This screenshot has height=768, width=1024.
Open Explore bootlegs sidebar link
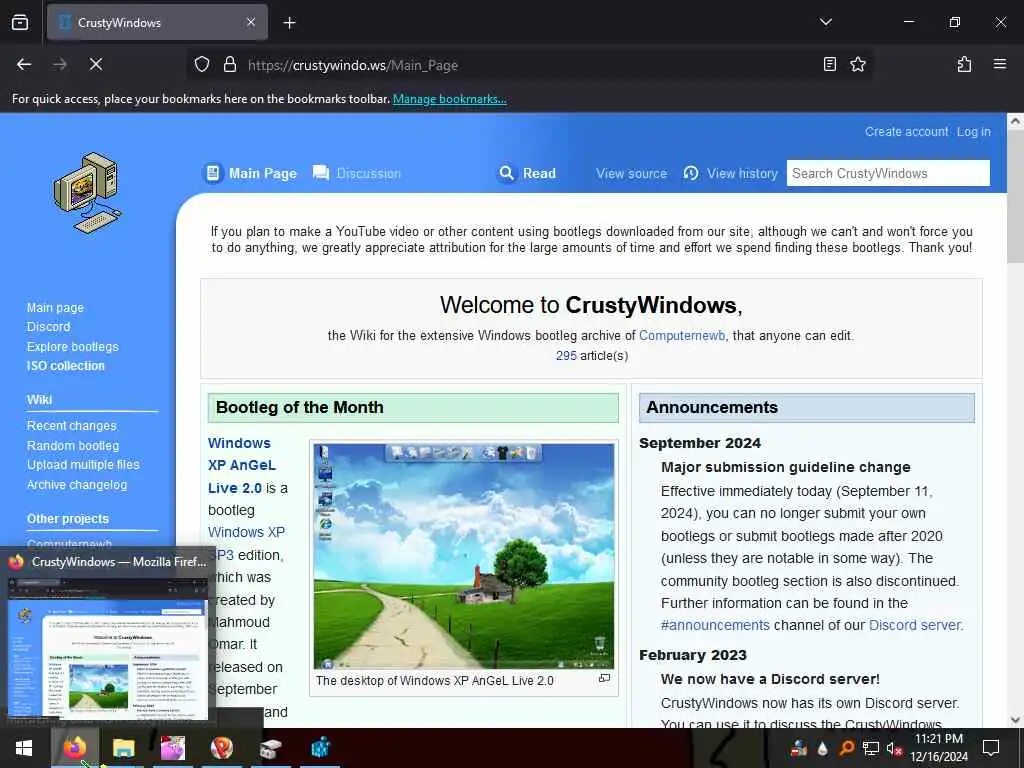coord(72,347)
